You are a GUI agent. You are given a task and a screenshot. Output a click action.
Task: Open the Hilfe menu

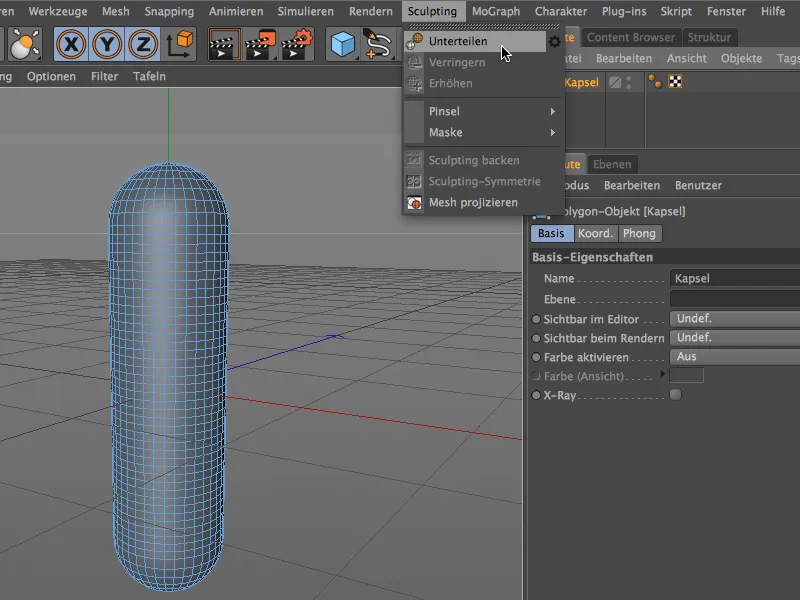772,11
